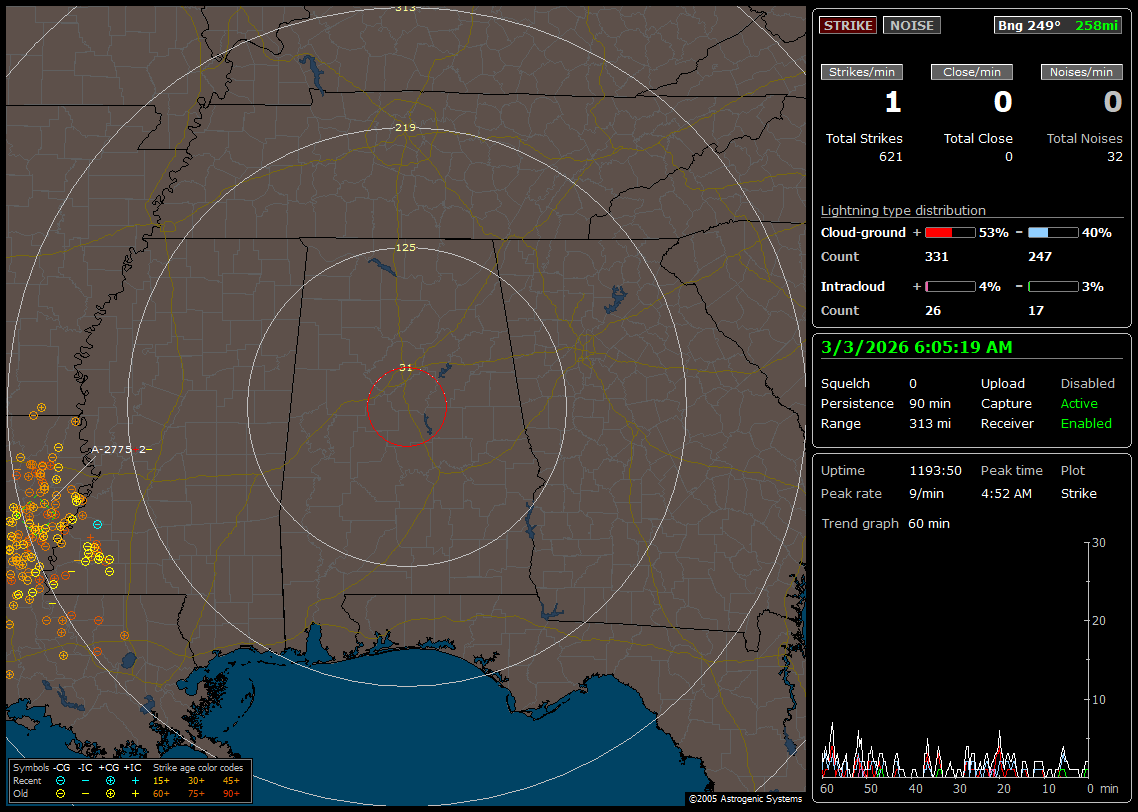This screenshot has width=1138, height=812.
Task: Click the green date and time display
Action: click(x=916, y=347)
